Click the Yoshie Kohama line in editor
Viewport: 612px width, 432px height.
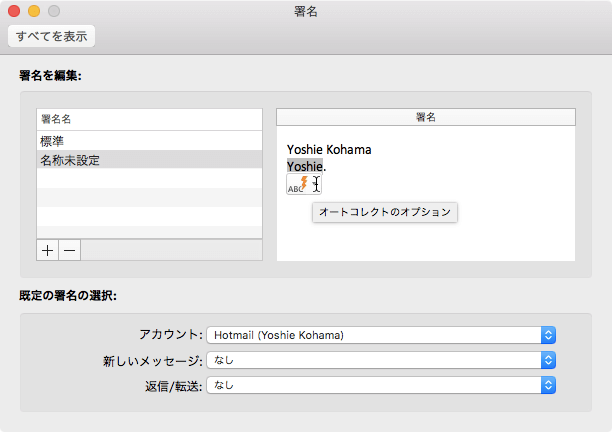[329, 150]
